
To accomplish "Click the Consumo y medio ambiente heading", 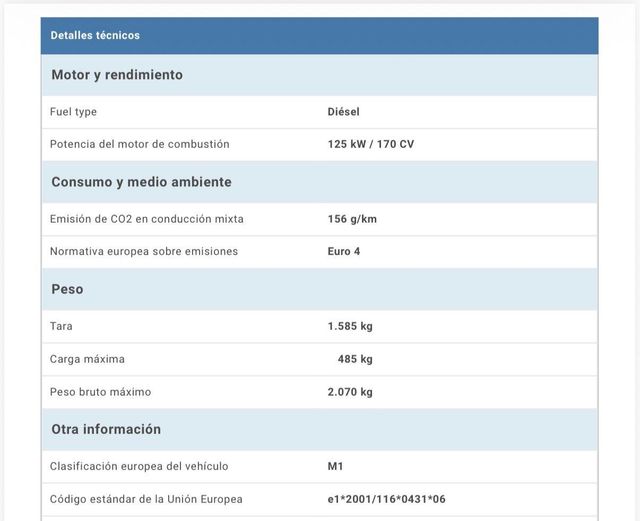I will (x=141, y=182).
